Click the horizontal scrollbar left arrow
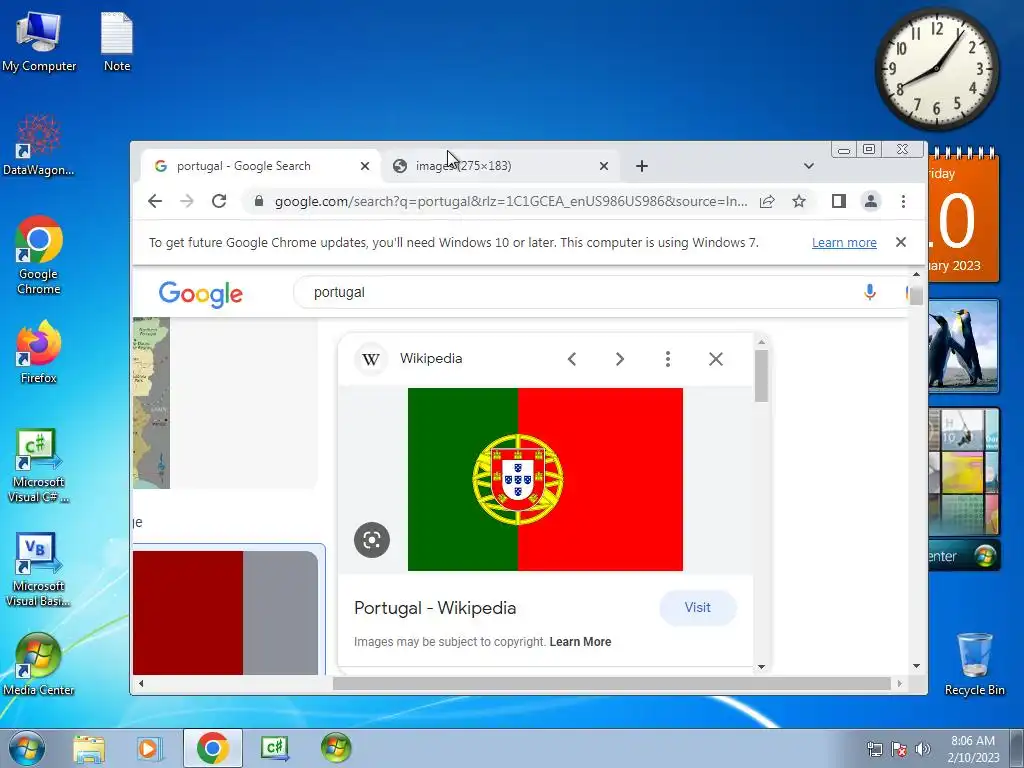Screen dimensions: 1024x768 (x=141, y=683)
